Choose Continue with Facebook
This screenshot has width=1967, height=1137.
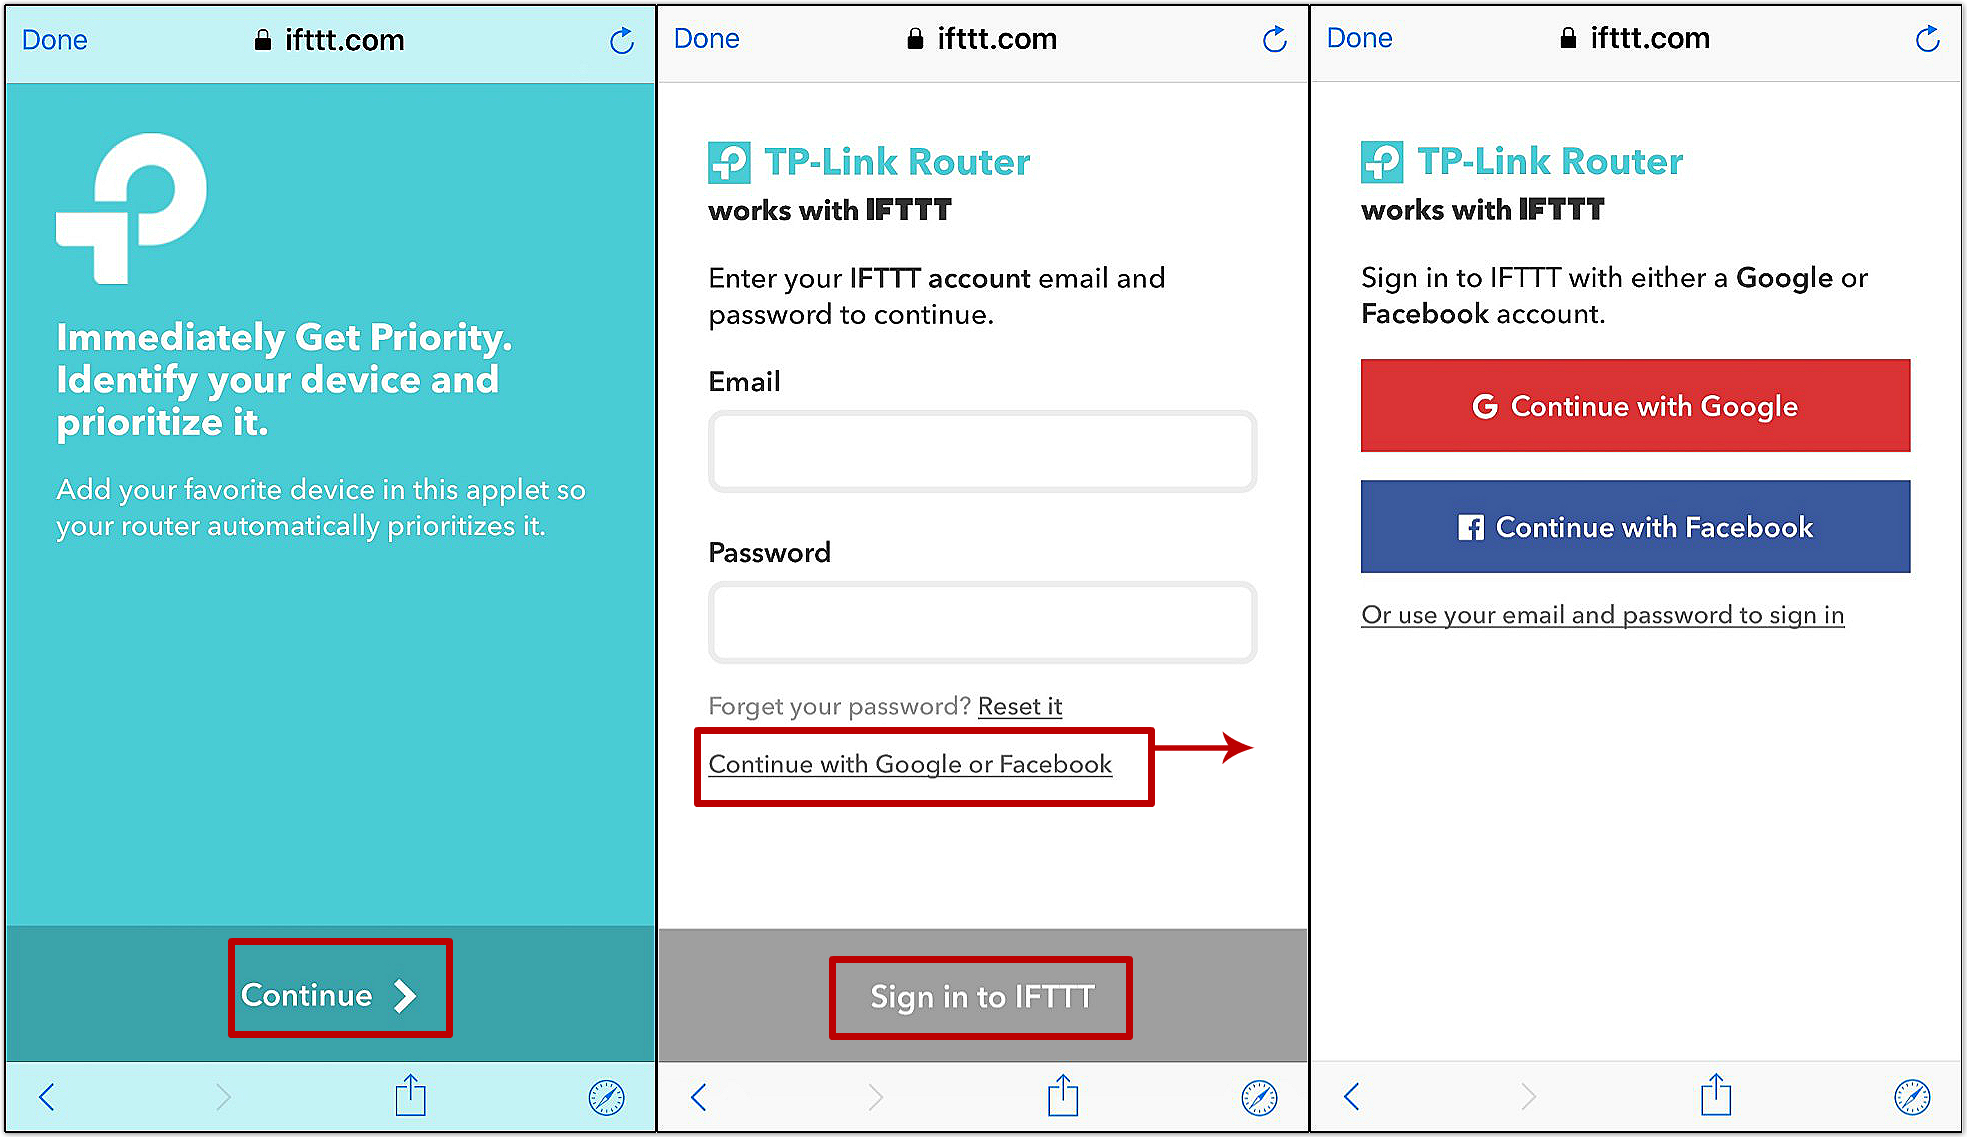[1635, 527]
